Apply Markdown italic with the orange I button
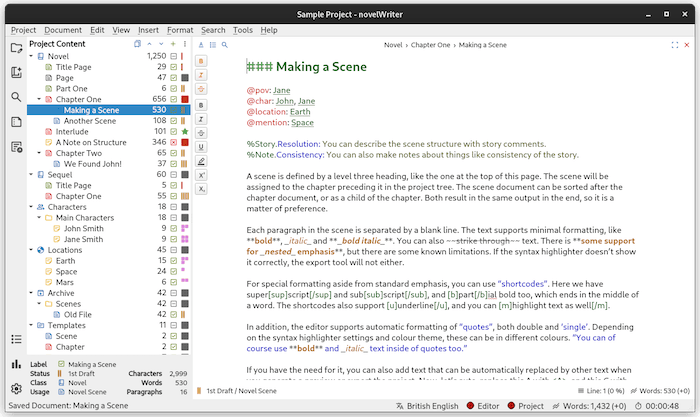The image size is (700, 417). click(201, 75)
